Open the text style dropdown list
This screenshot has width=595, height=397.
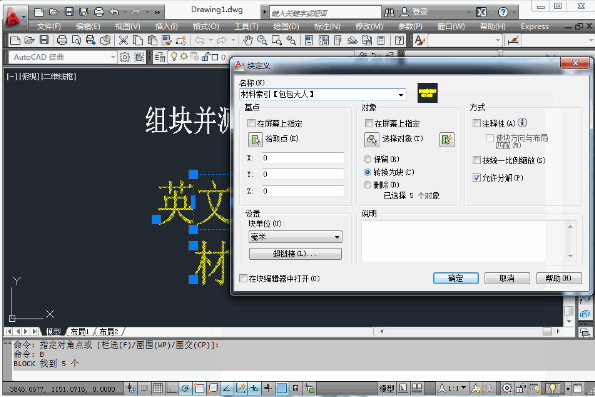pos(498,40)
